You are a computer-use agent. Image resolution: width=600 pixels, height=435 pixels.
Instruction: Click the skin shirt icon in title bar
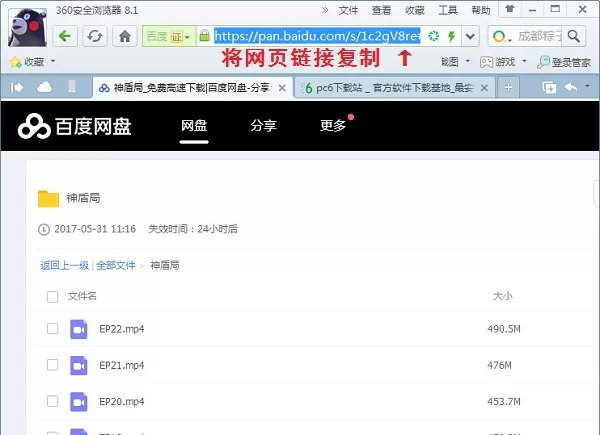click(509, 9)
